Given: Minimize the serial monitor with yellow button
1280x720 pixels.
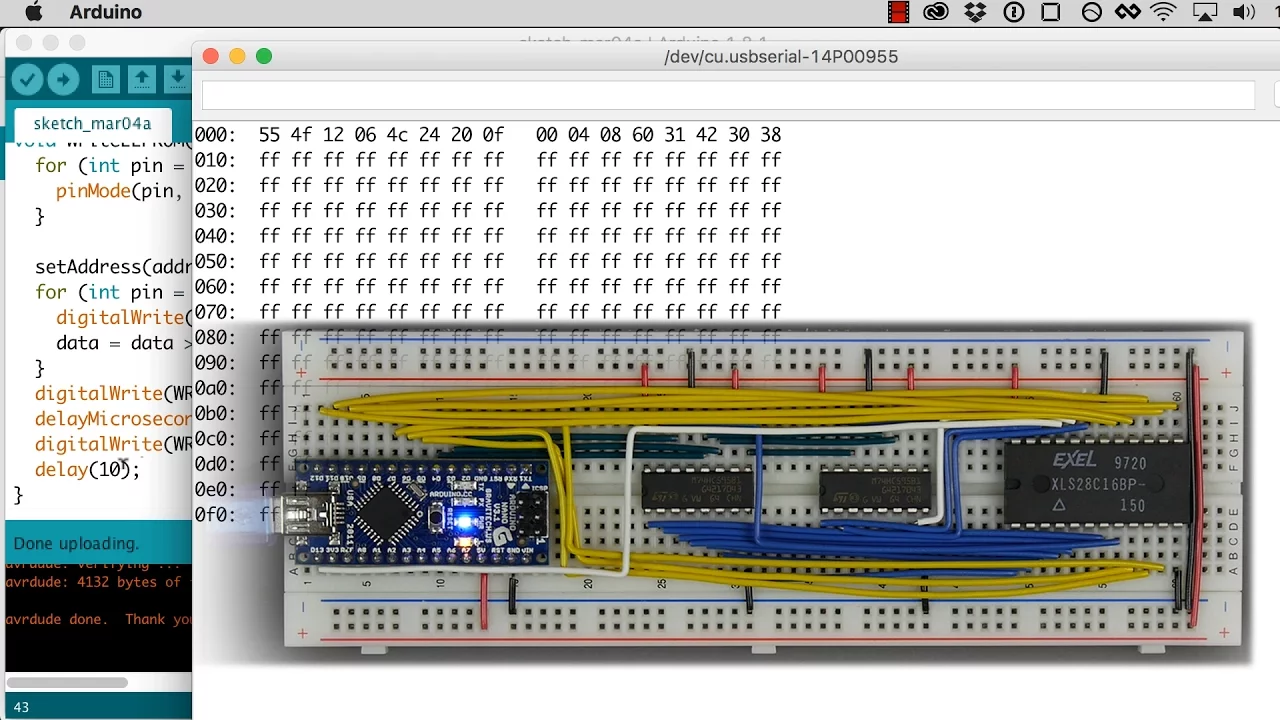Looking at the screenshot, I should click(x=237, y=56).
